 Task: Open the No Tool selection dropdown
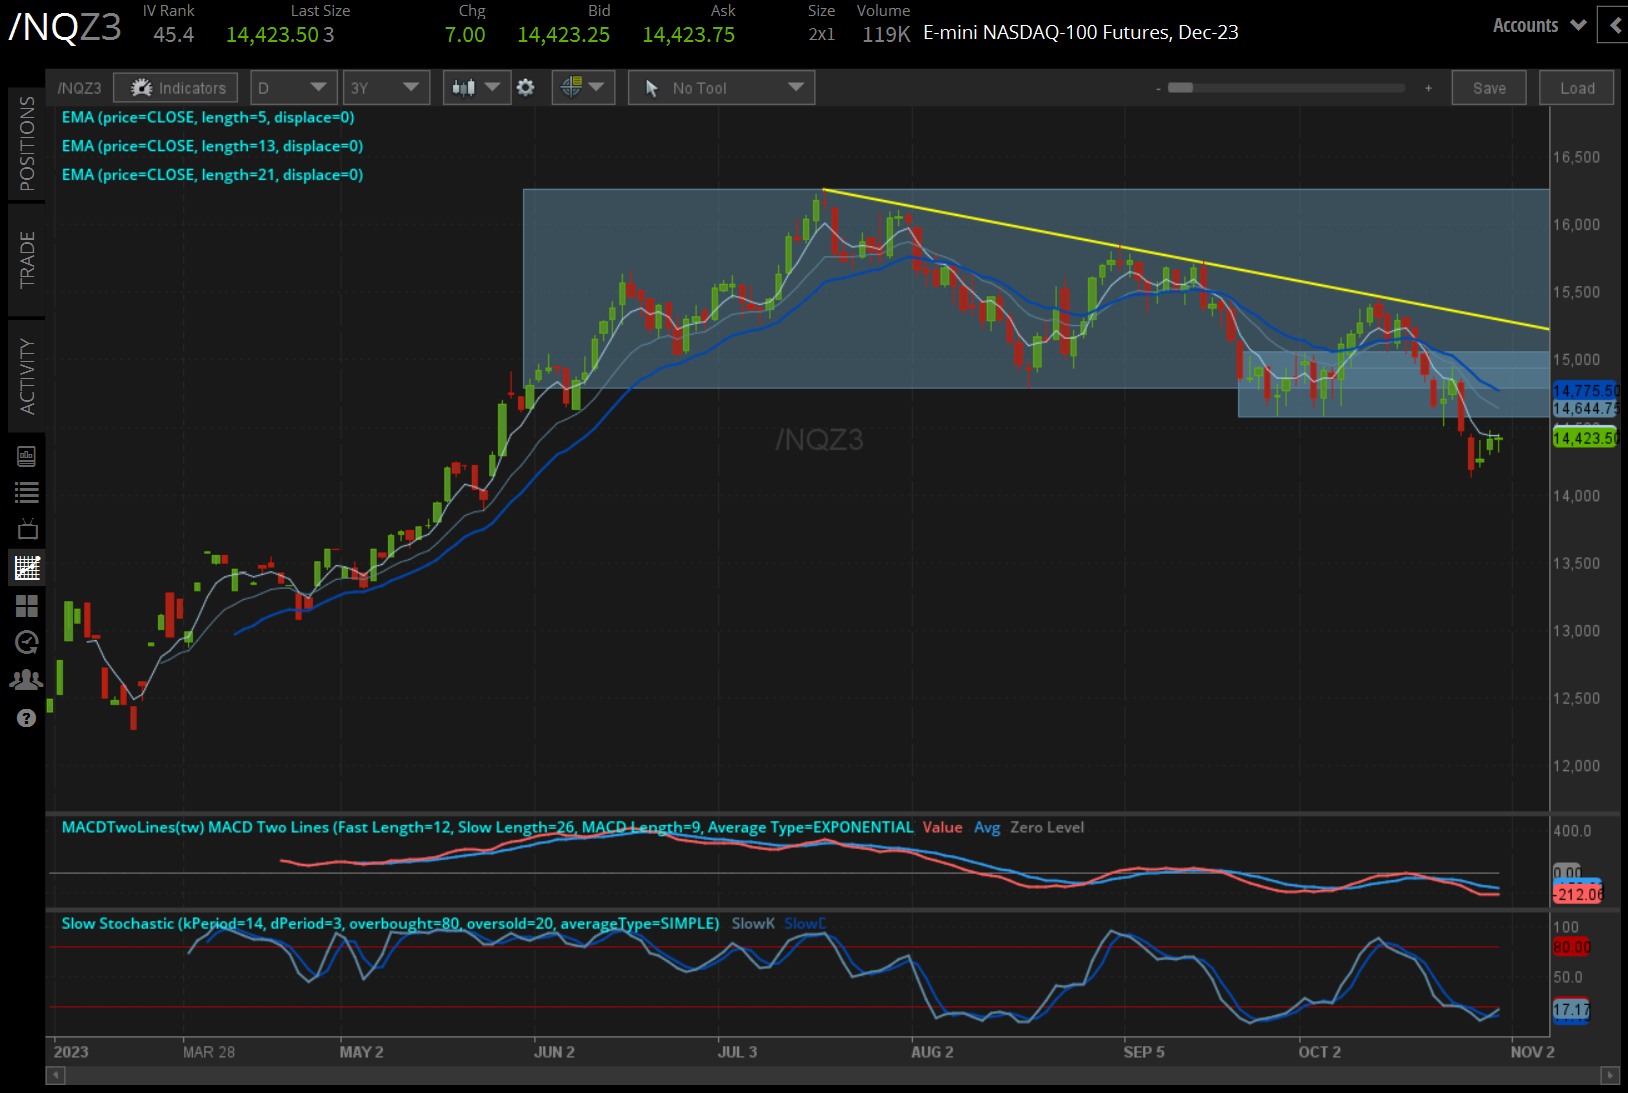point(720,87)
